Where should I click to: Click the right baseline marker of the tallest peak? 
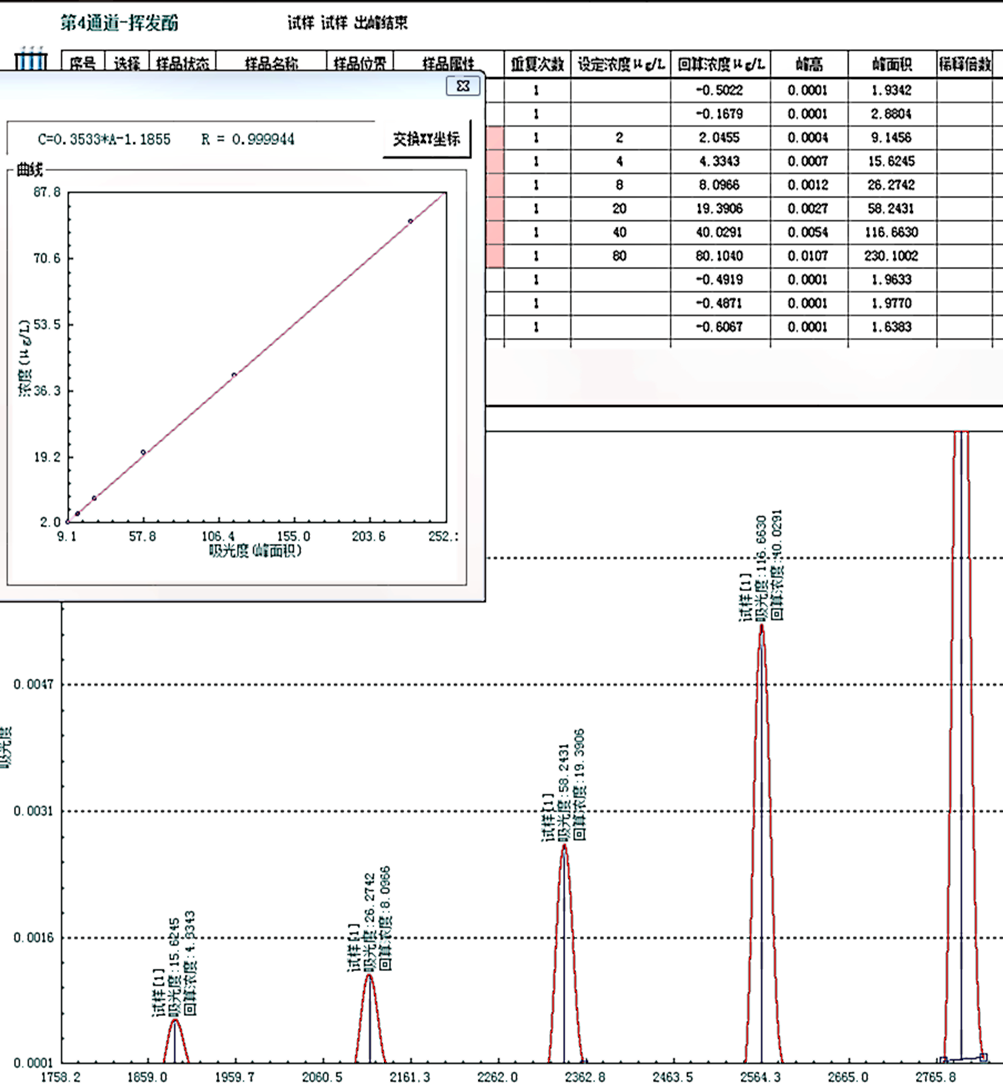983,1056
